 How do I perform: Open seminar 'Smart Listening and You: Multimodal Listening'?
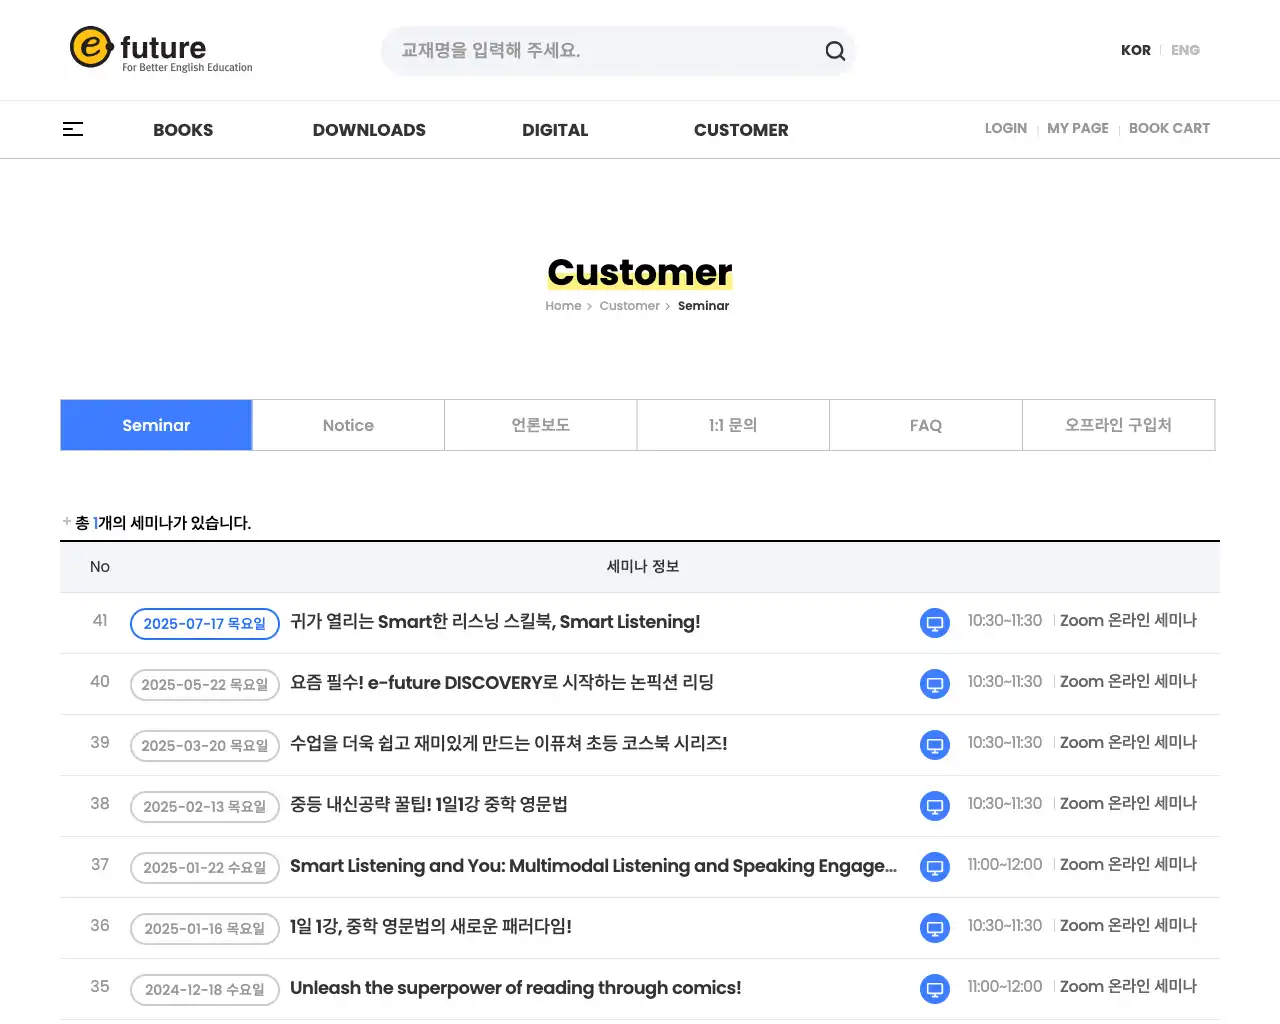point(593,866)
